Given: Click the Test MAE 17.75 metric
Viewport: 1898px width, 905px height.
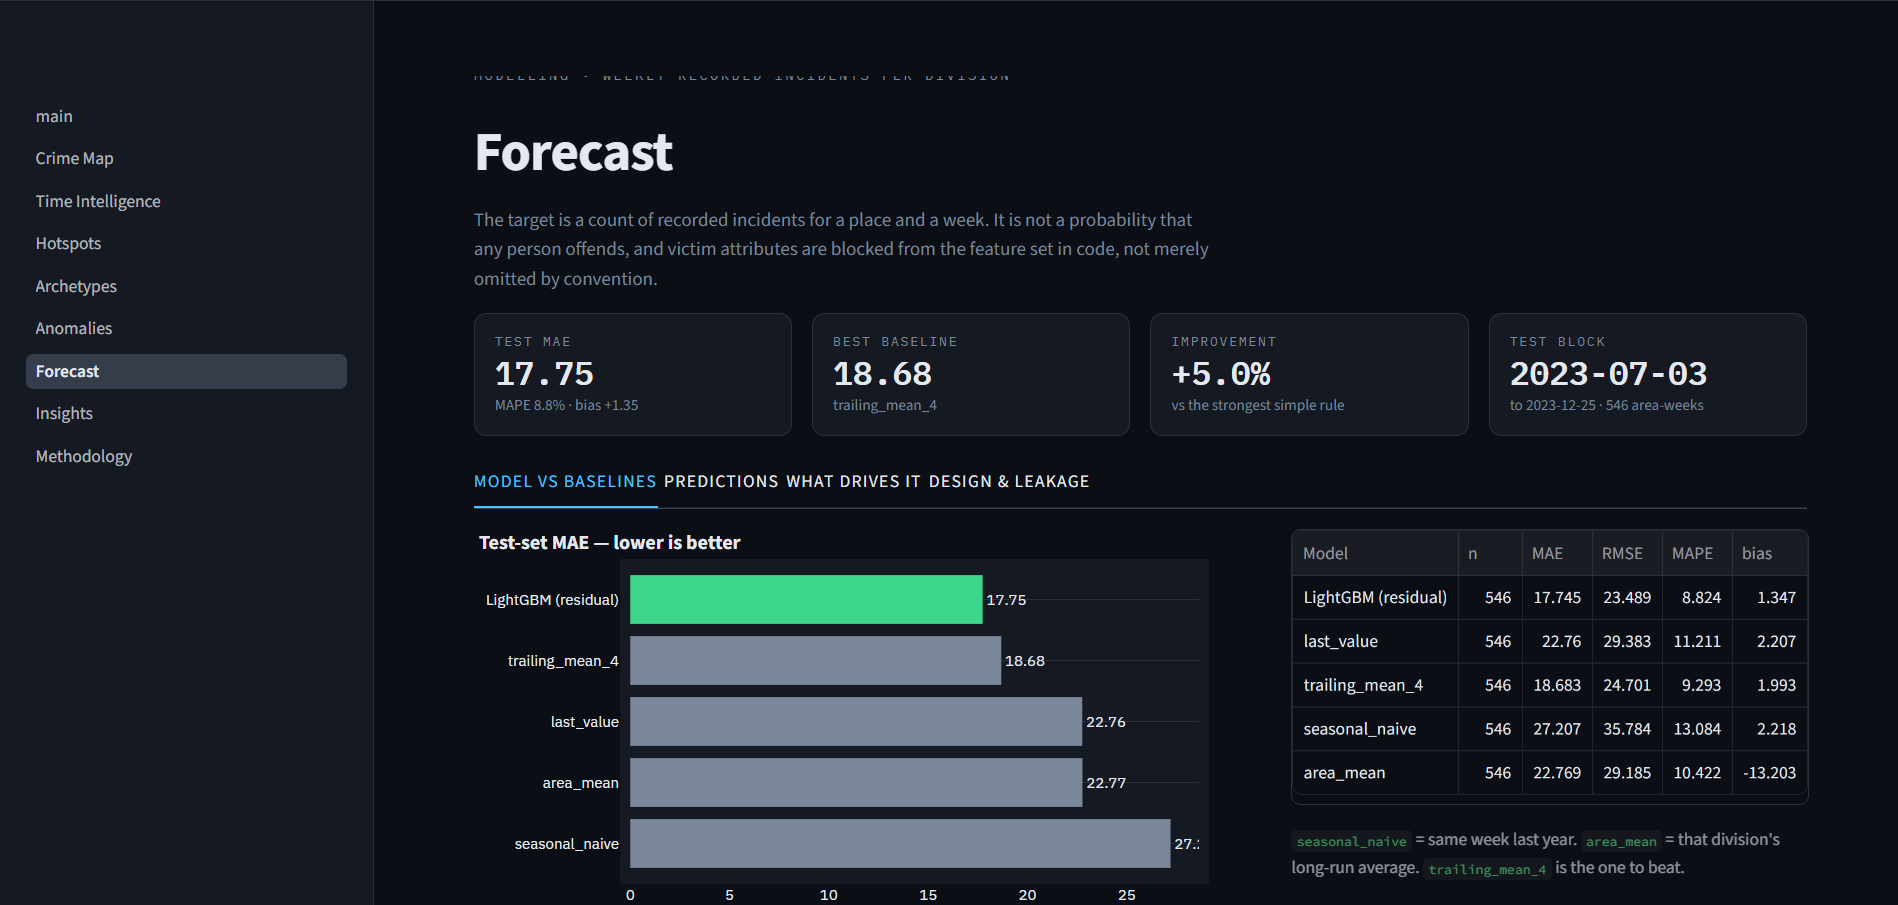Looking at the screenshot, I should click(x=633, y=375).
